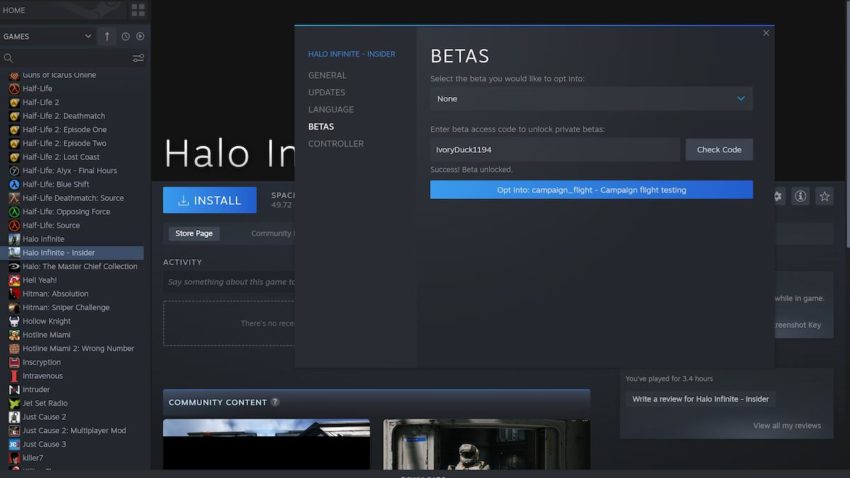Open advanced filter sliders icon
The image size is (850, 478).
coord(138,58)
